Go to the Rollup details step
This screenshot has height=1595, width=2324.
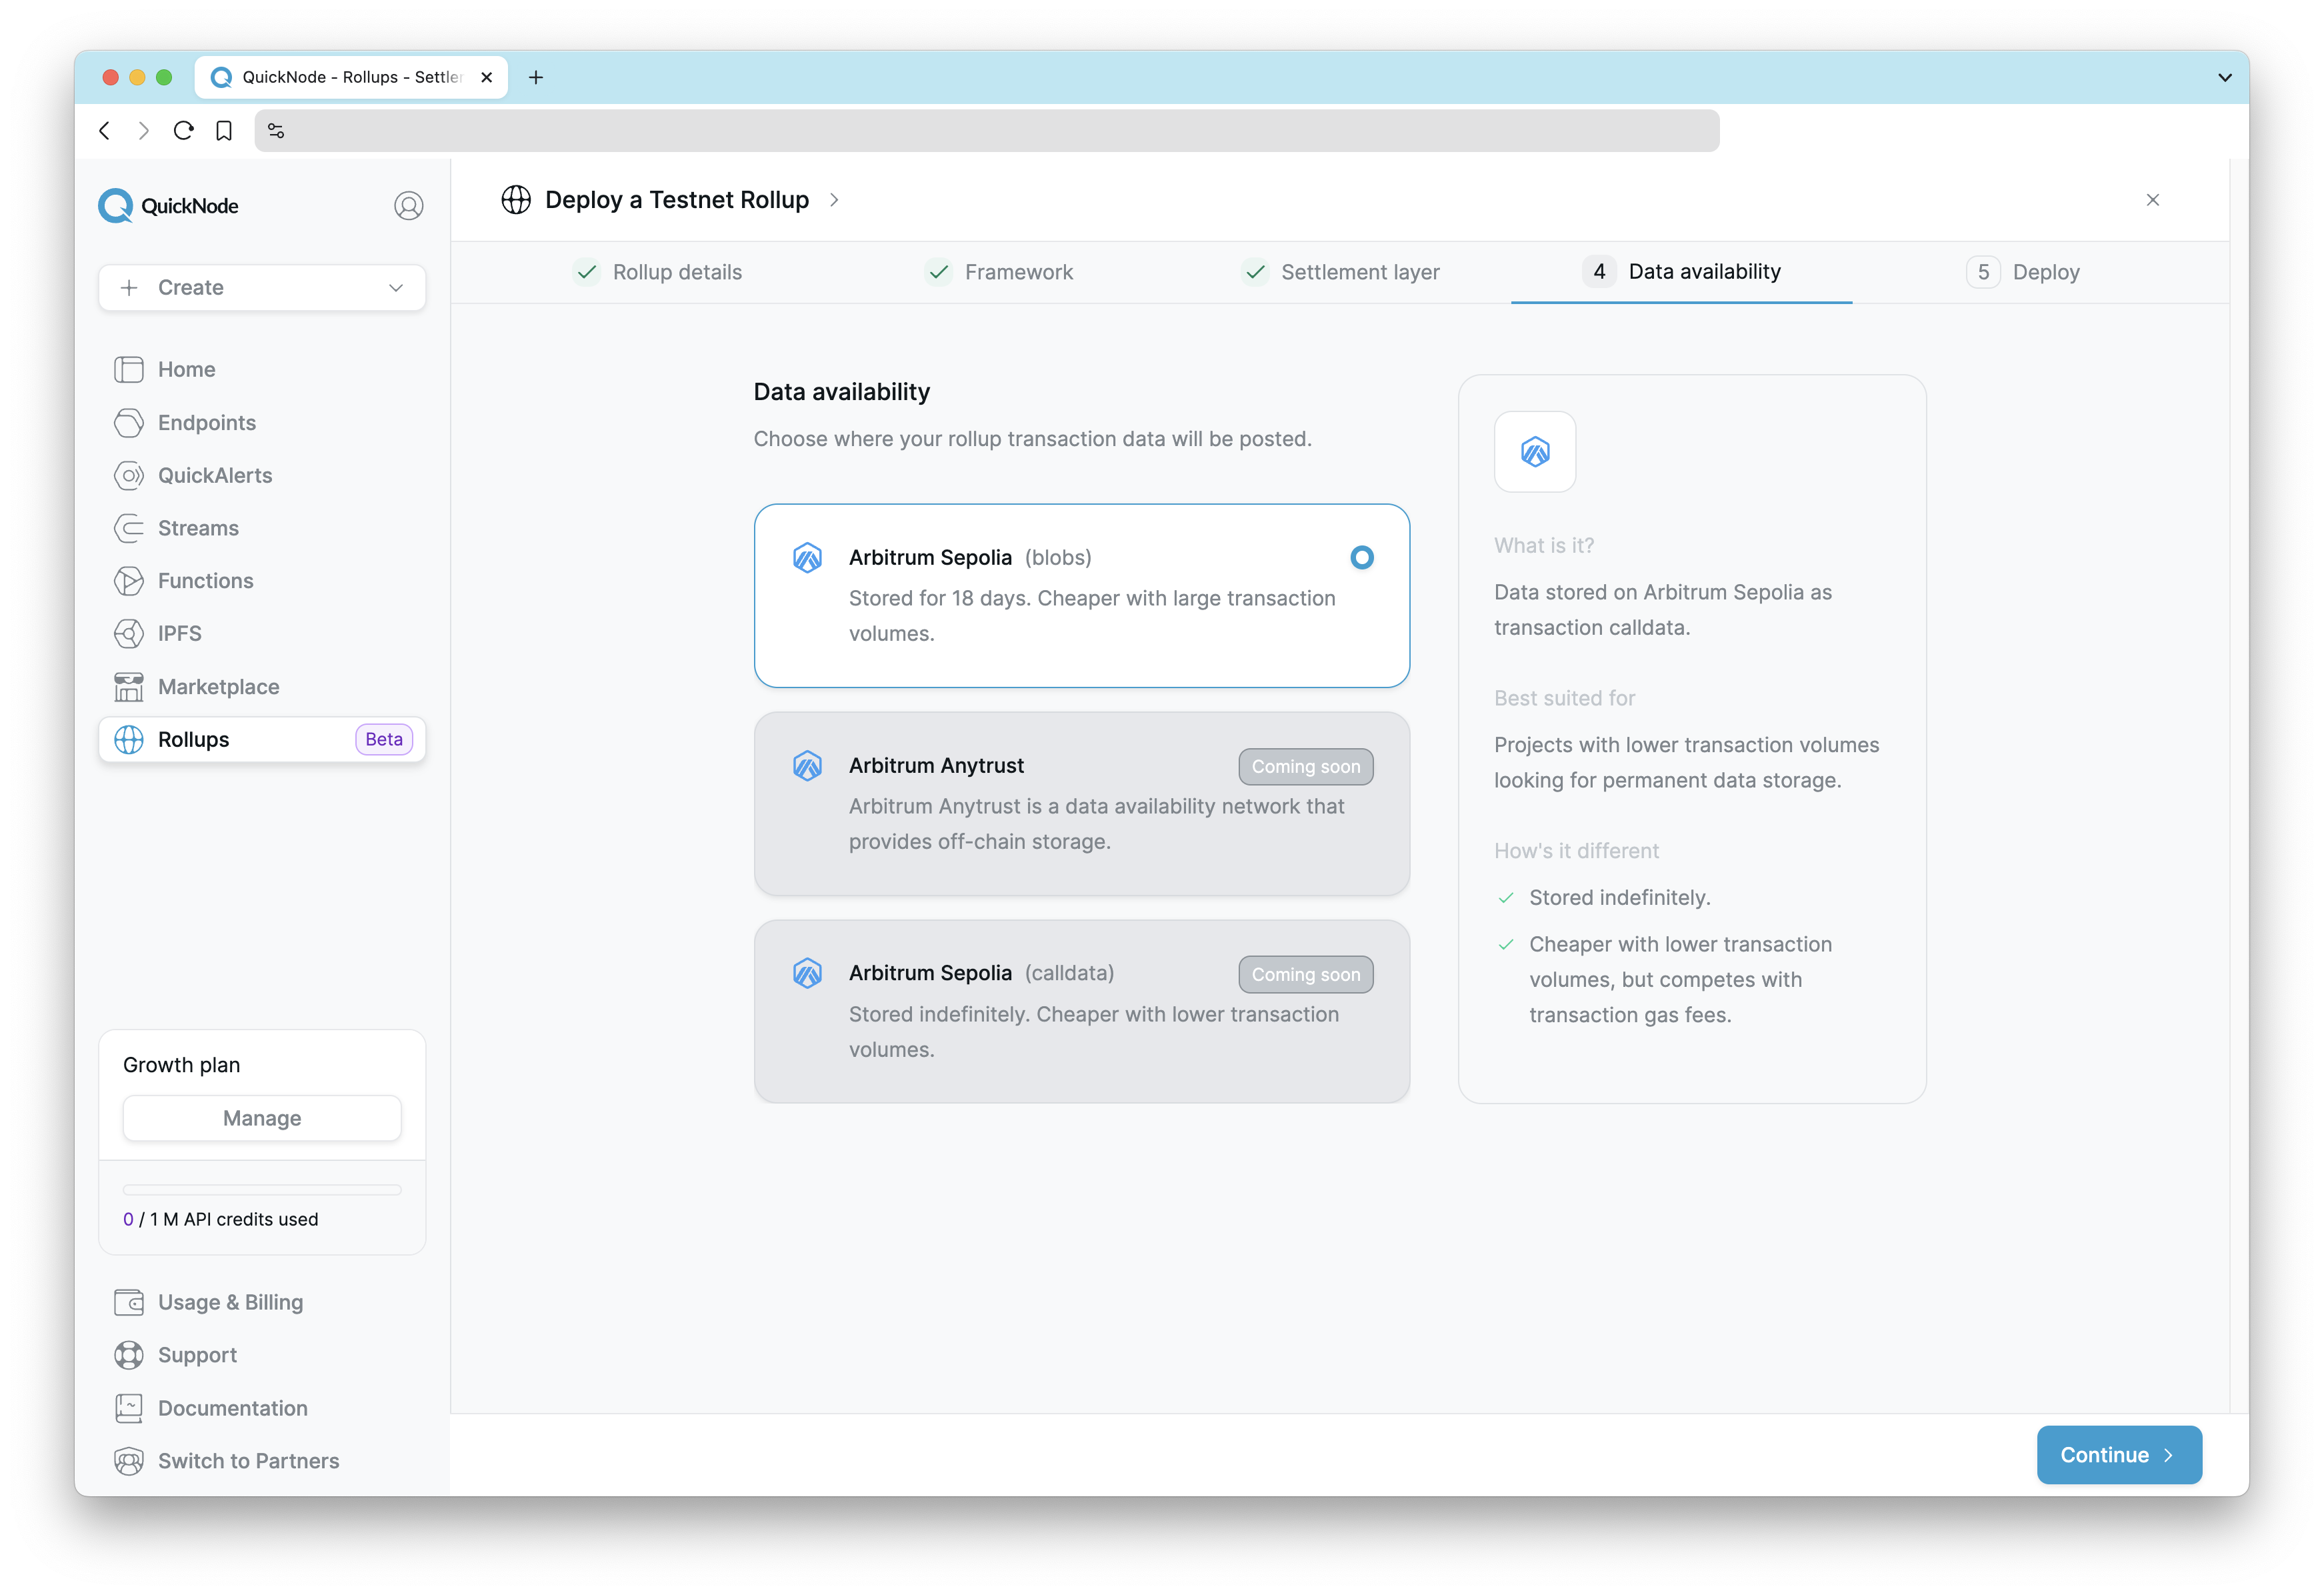[658, 272]
